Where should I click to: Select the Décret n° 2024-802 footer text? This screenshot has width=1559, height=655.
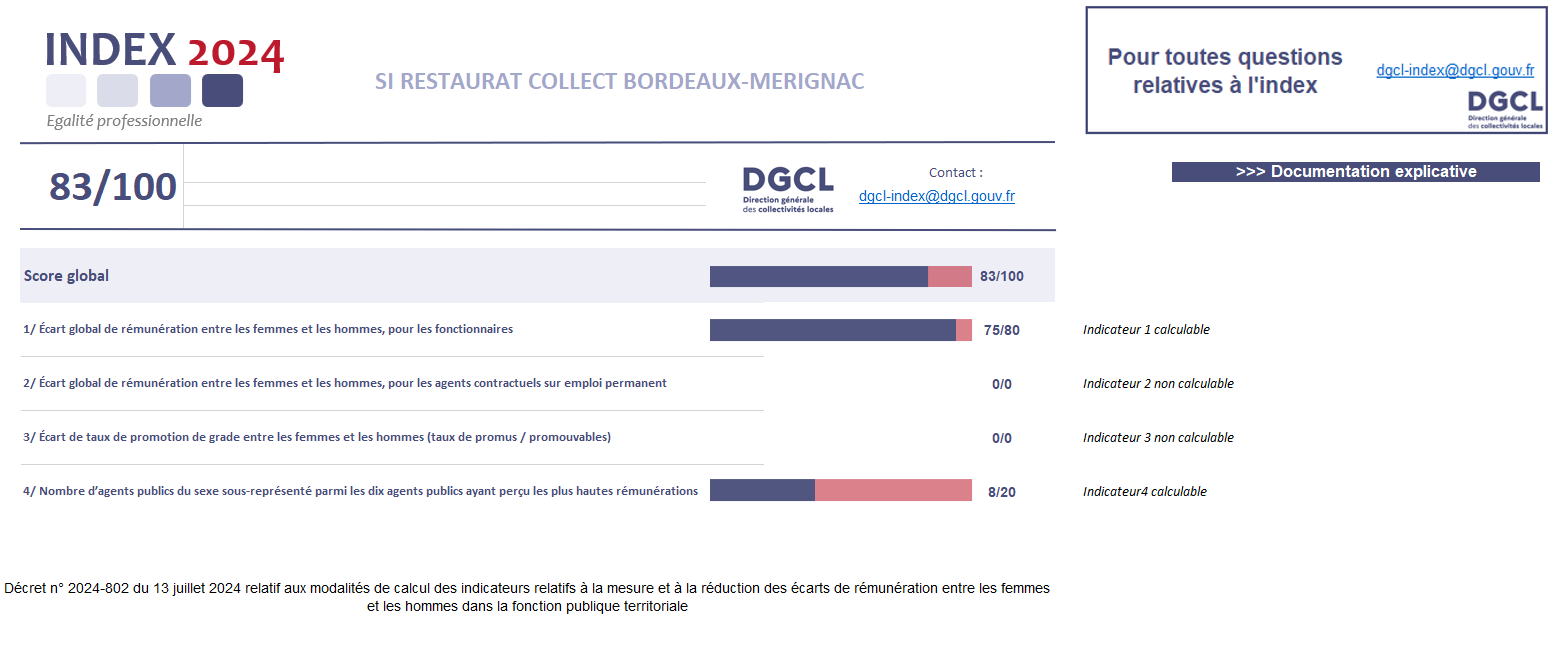tap(527, 597)
